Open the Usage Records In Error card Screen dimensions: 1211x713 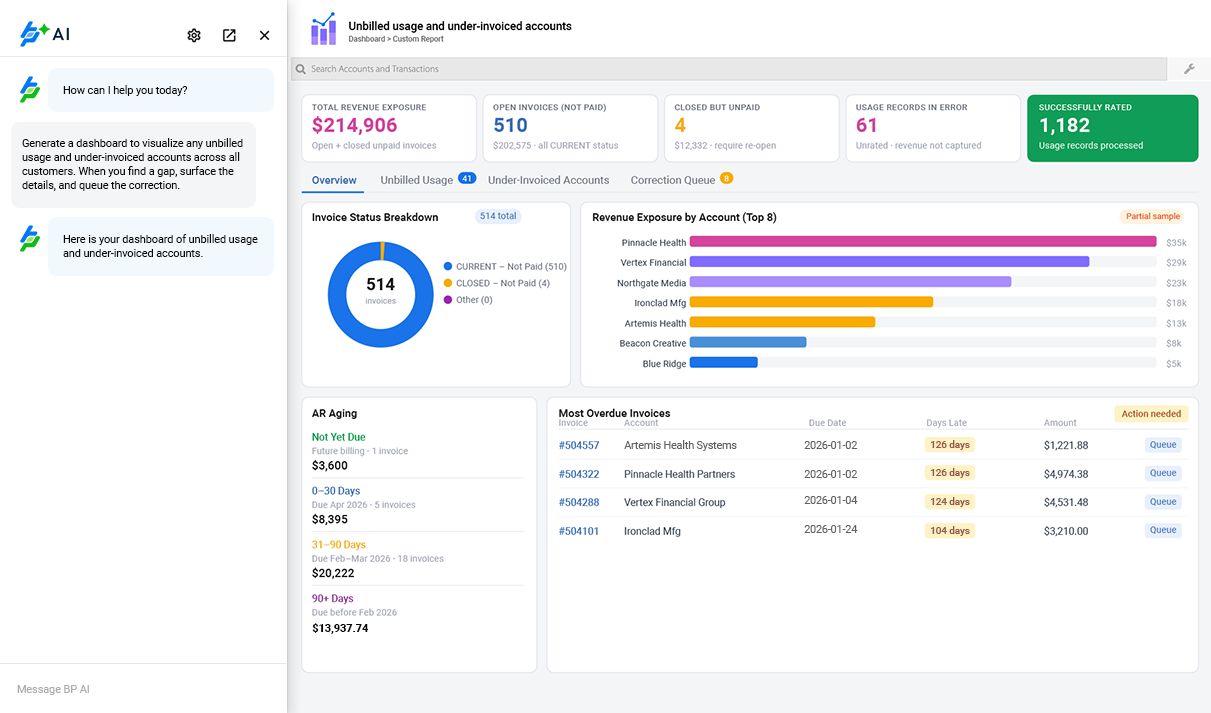[x=932, y=128]
